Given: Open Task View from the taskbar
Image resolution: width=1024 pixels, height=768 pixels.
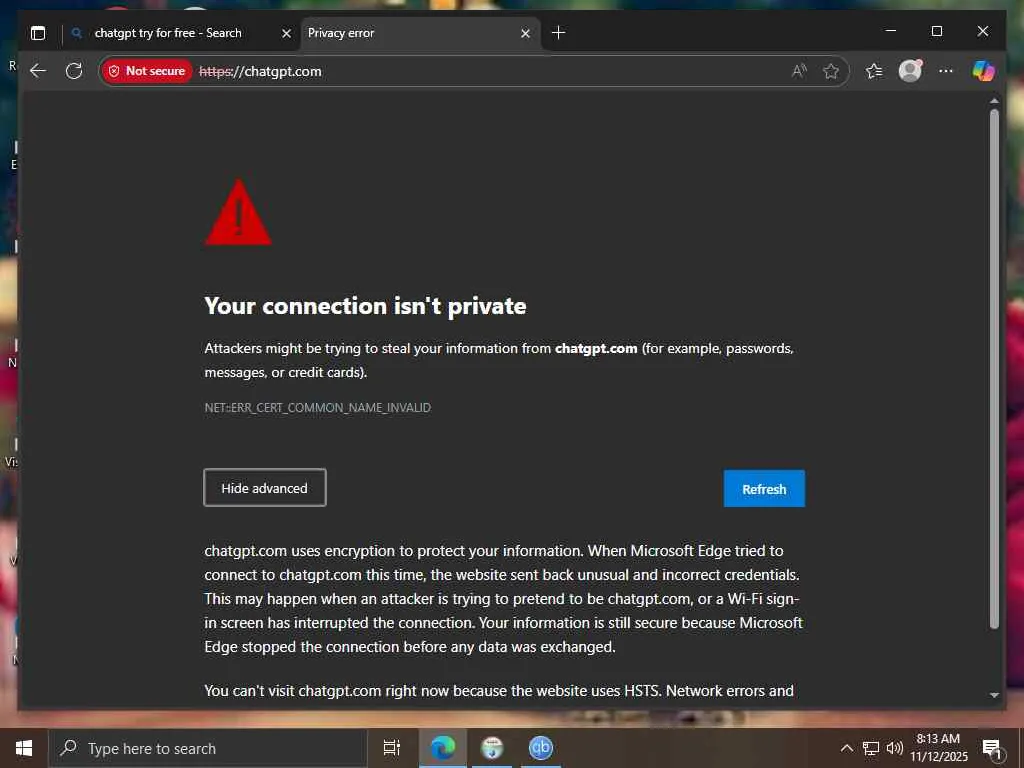Looking at the screenshot, I should [392, 748].
